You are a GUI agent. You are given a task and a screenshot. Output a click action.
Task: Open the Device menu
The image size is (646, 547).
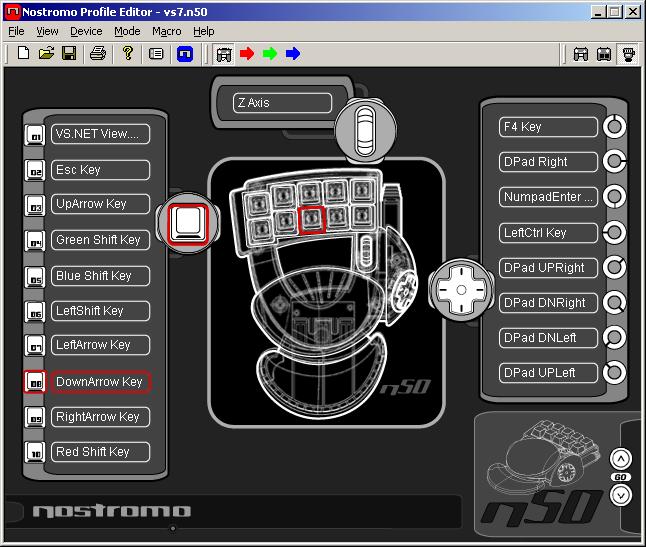tap(86, 31)
